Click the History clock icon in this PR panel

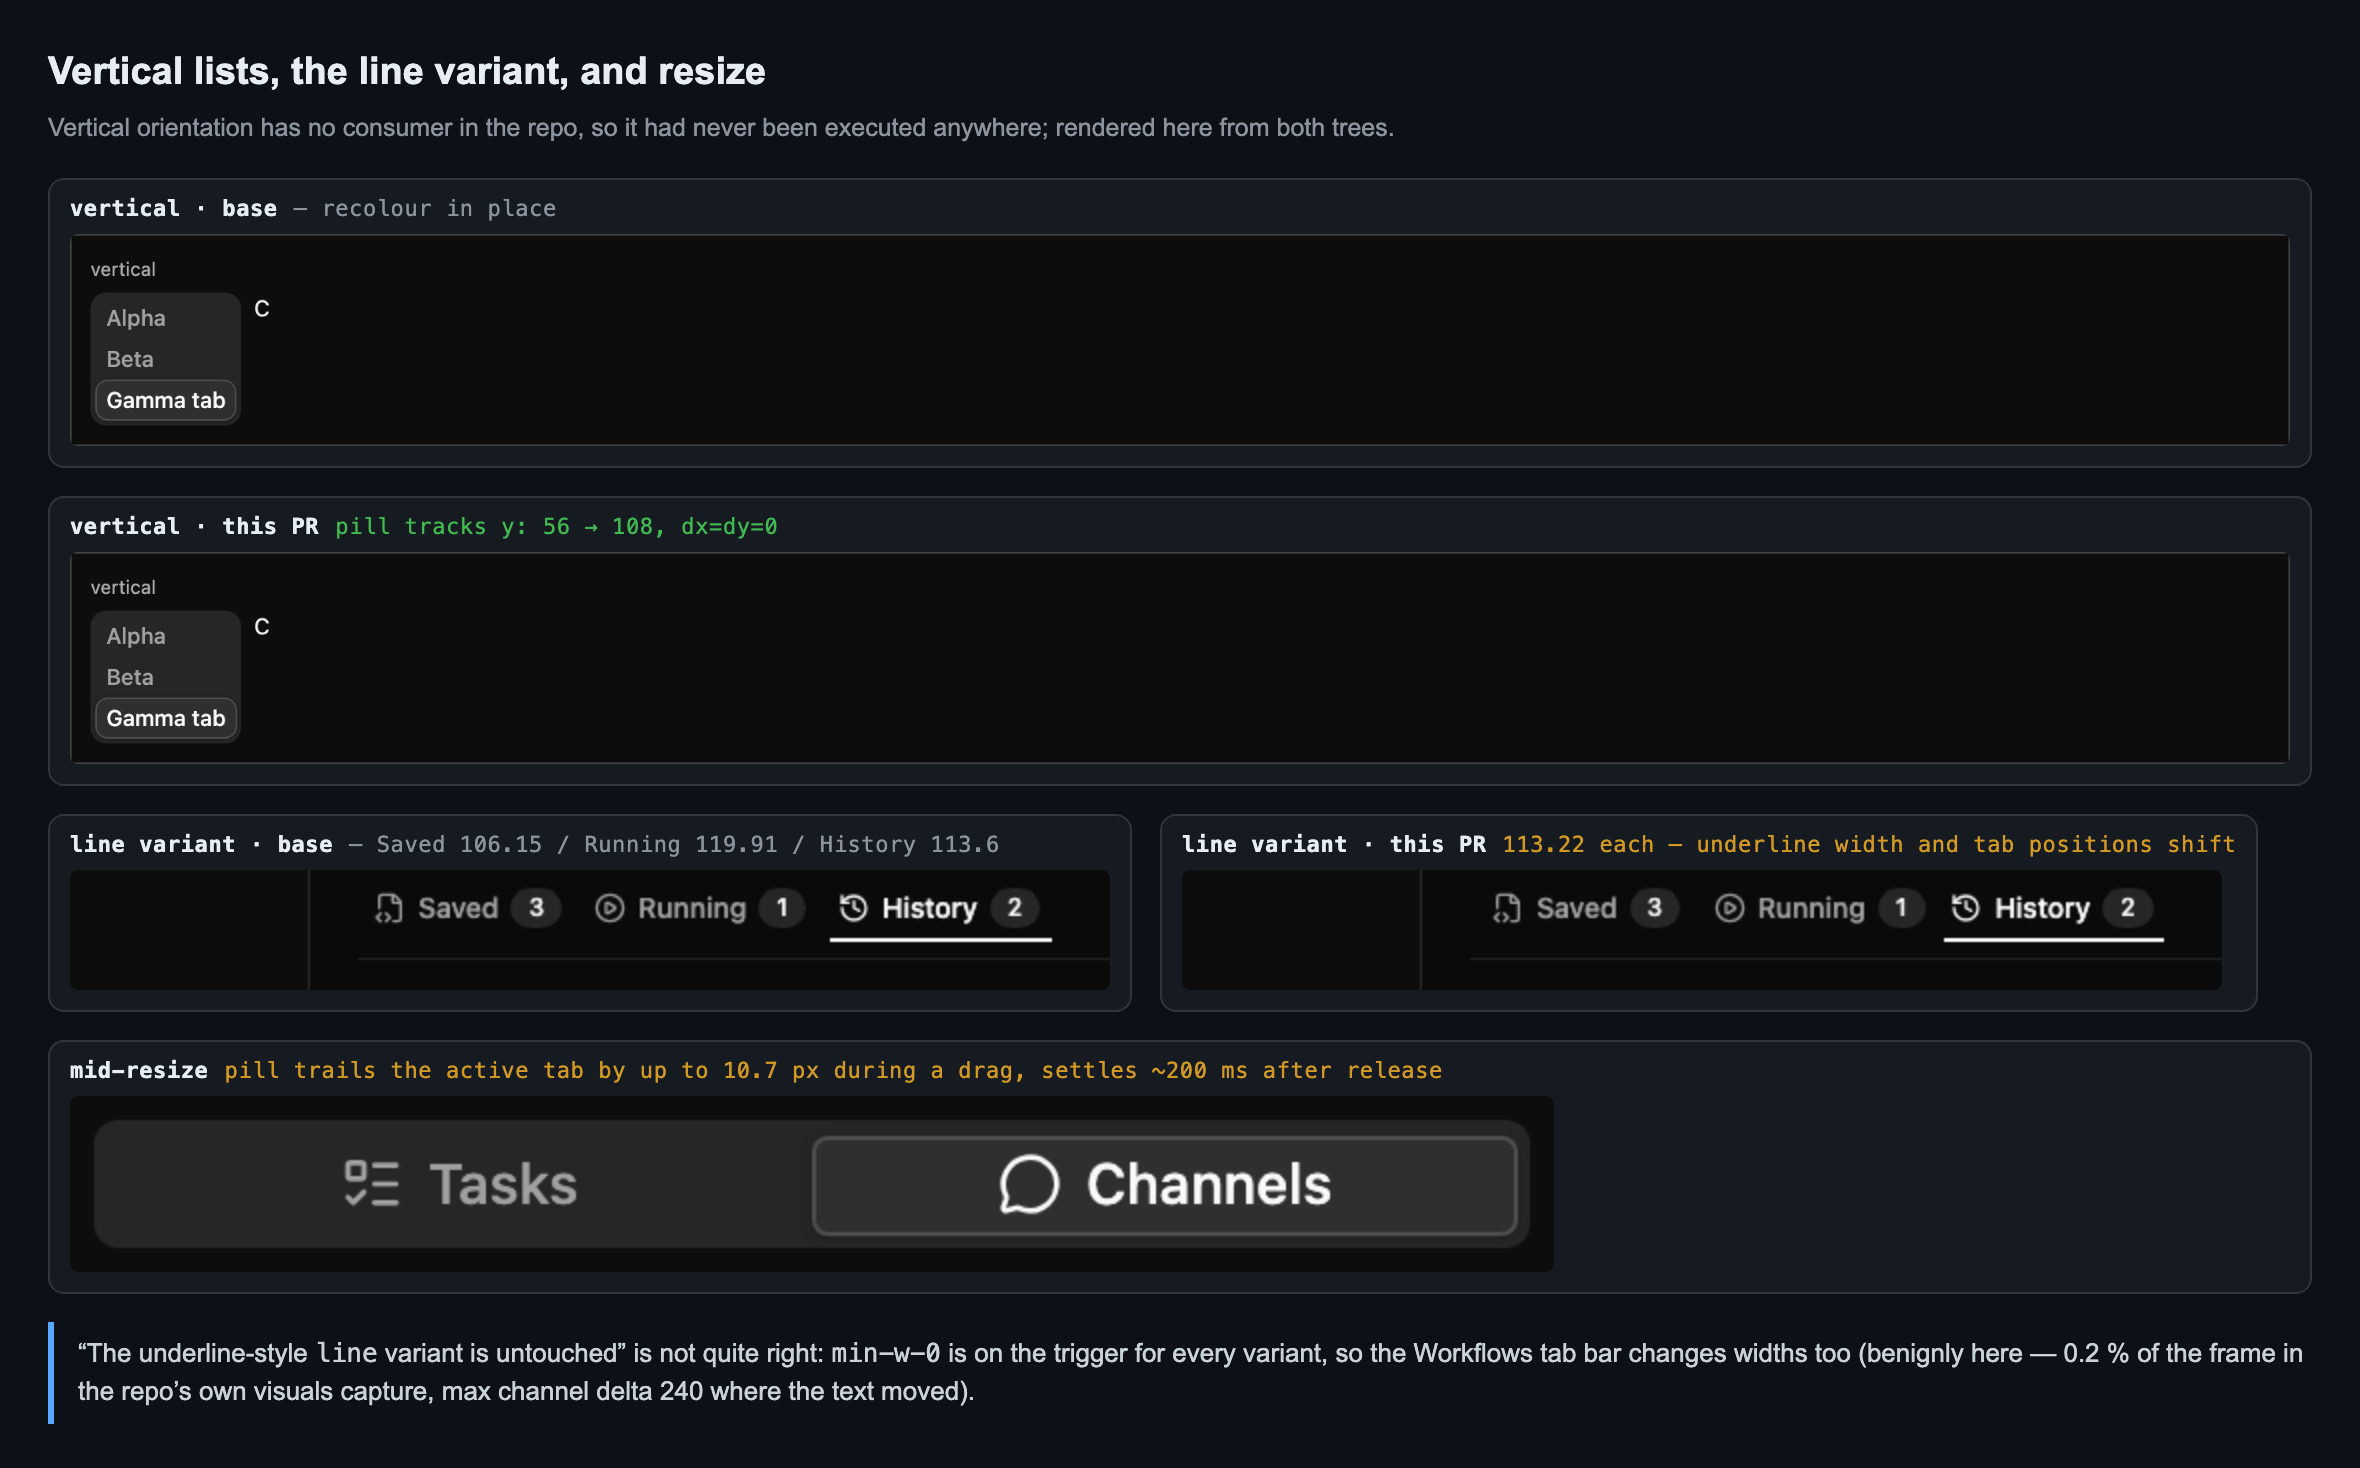coord(1965,908)
